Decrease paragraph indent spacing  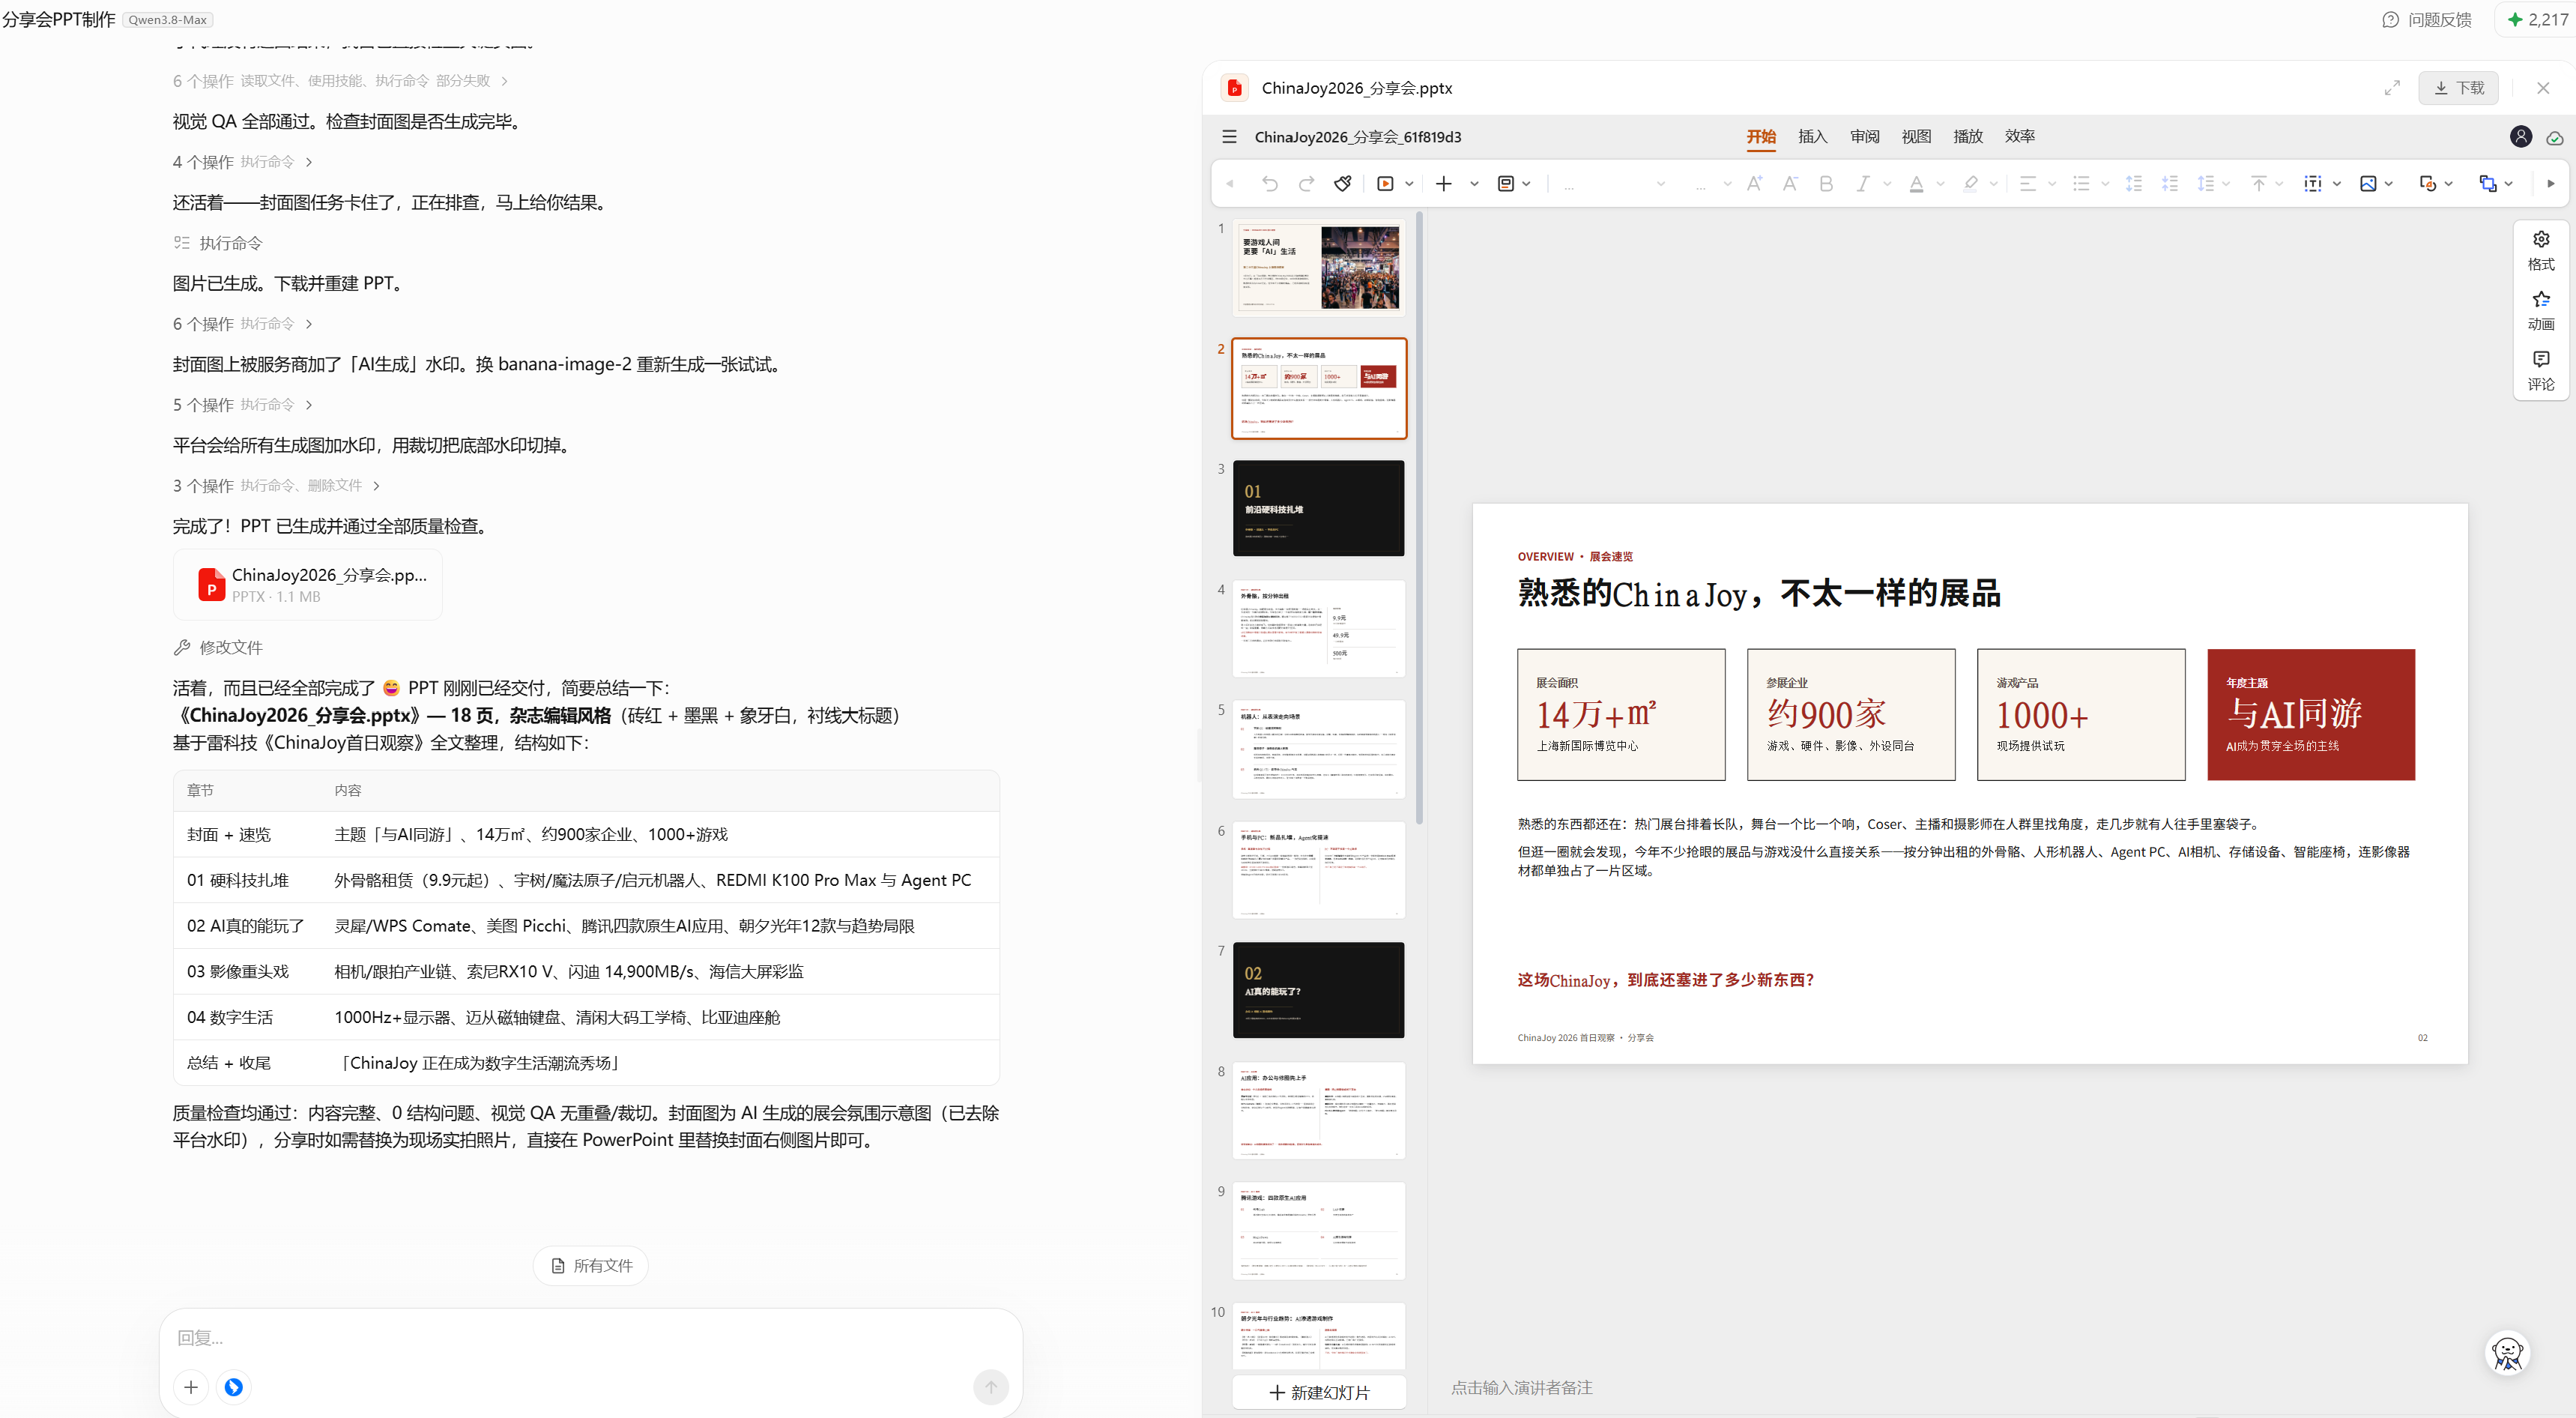(2170, 184)
